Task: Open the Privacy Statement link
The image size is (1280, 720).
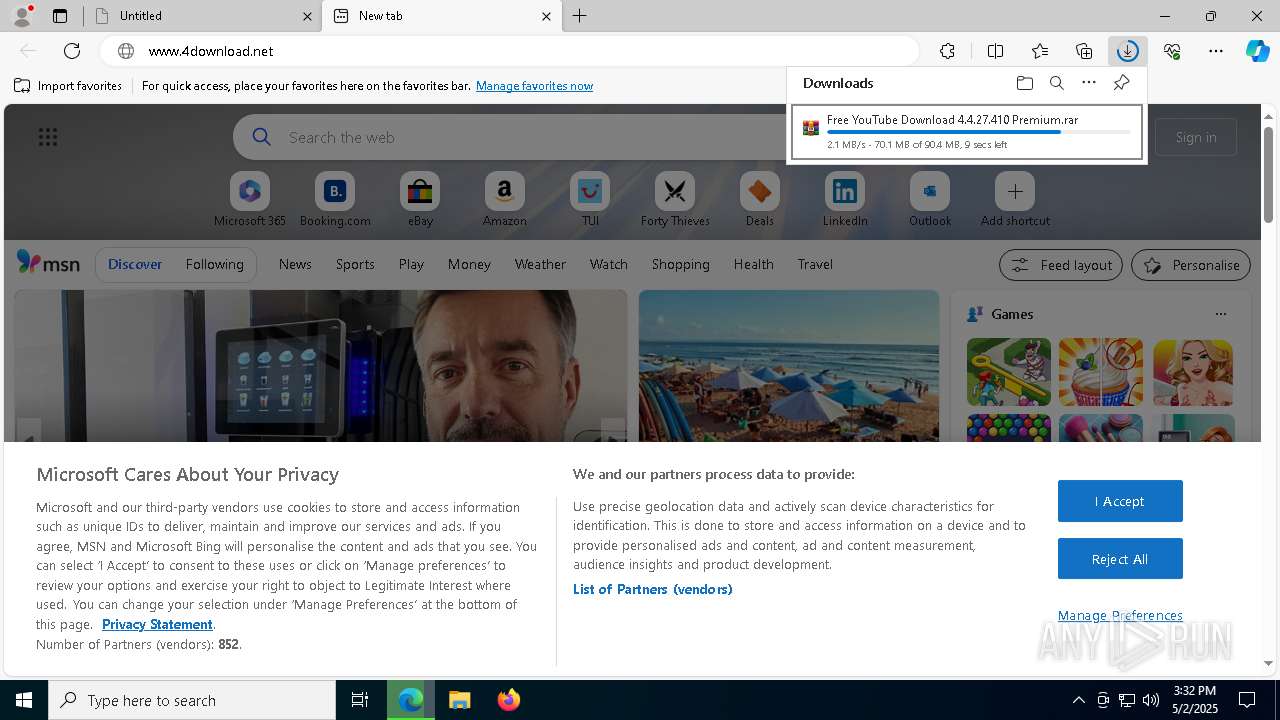Action: [157, 624]
